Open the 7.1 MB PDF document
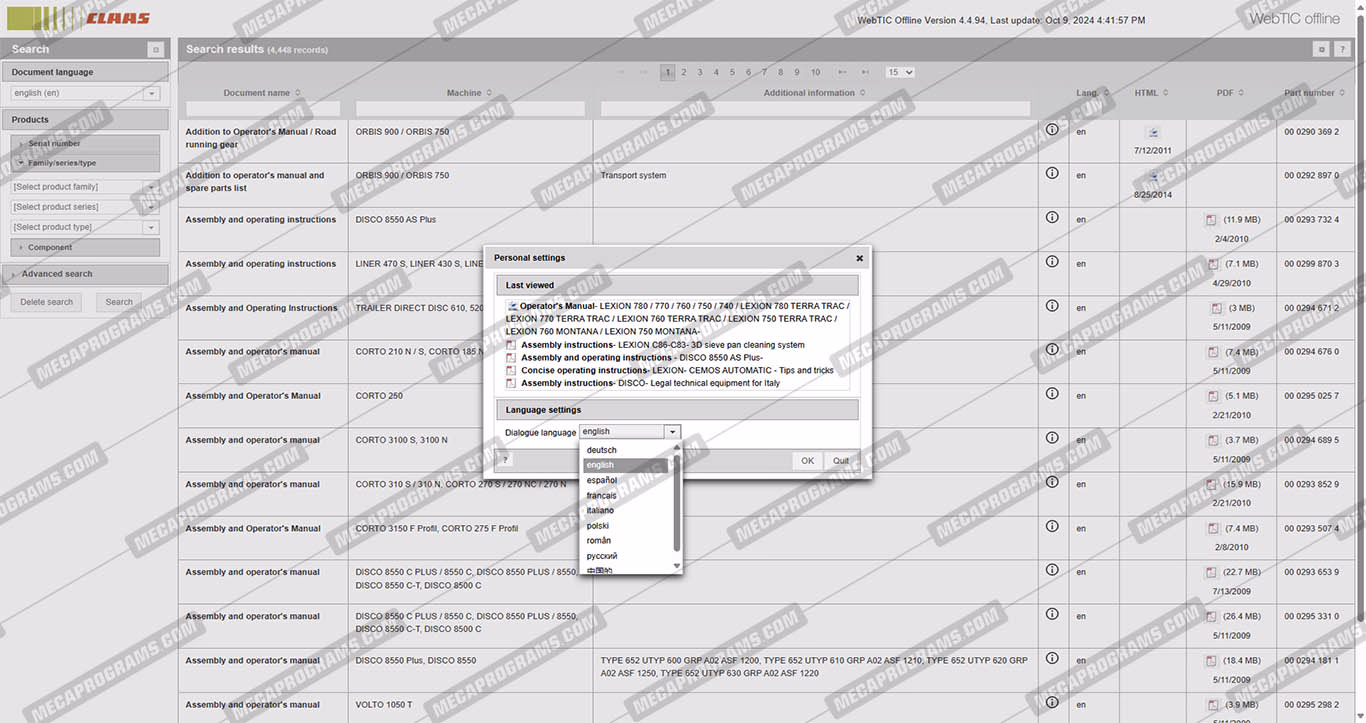Screen dimensions: 1366x723 click(x=1213, y=264)
